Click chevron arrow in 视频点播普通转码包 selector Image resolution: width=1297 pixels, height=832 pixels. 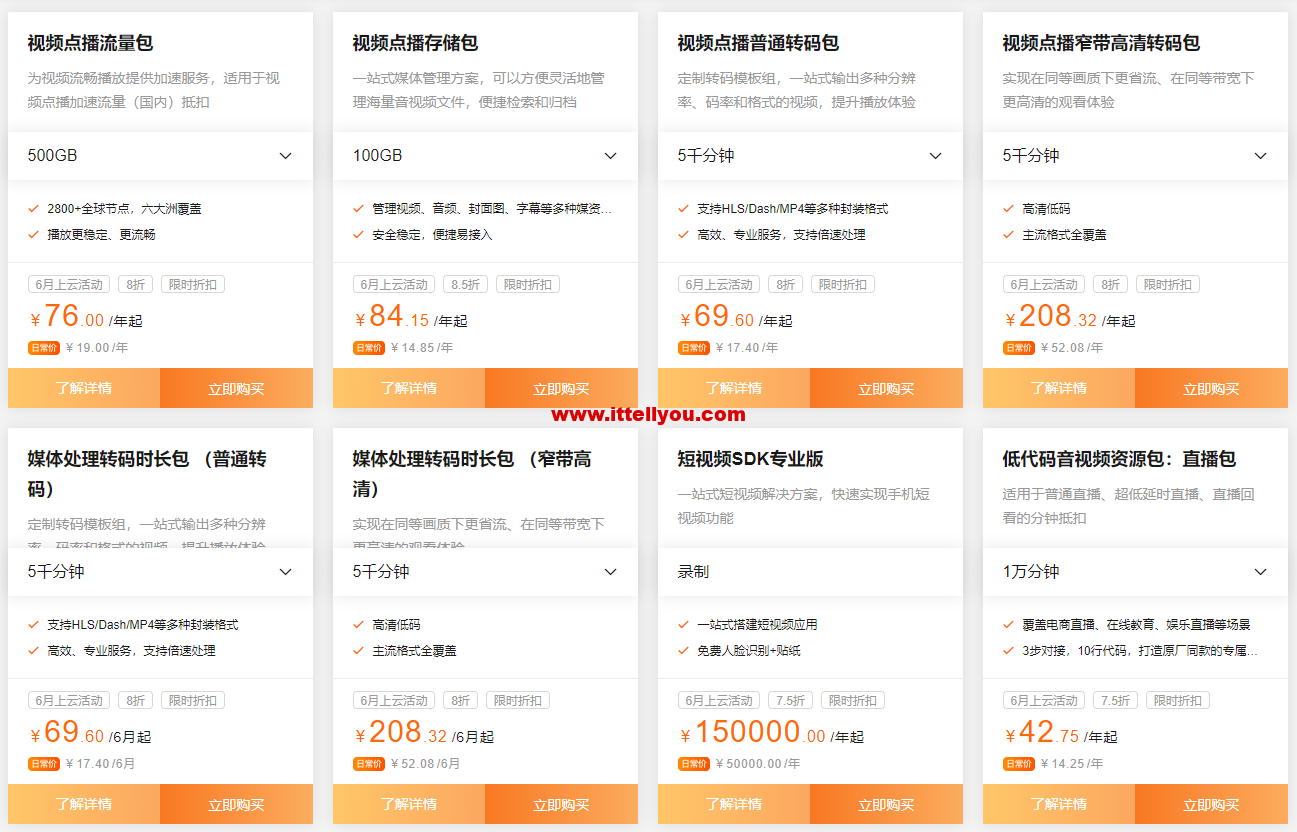tap(935, 156)
